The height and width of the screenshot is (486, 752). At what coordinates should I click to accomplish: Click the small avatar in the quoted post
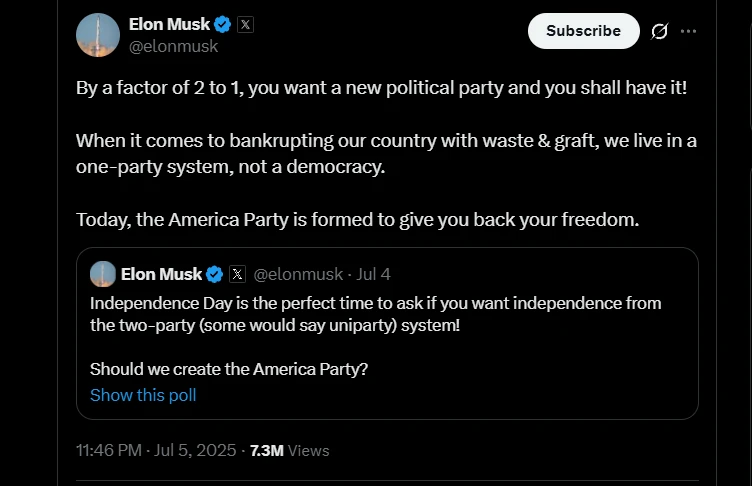[x=103, y=274]
